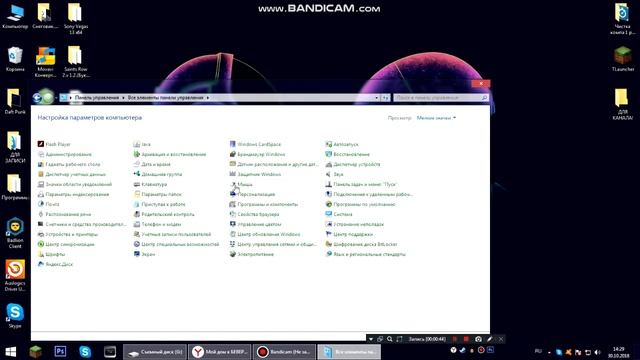Open Программы по умолчанию link

tap(360, 204)
